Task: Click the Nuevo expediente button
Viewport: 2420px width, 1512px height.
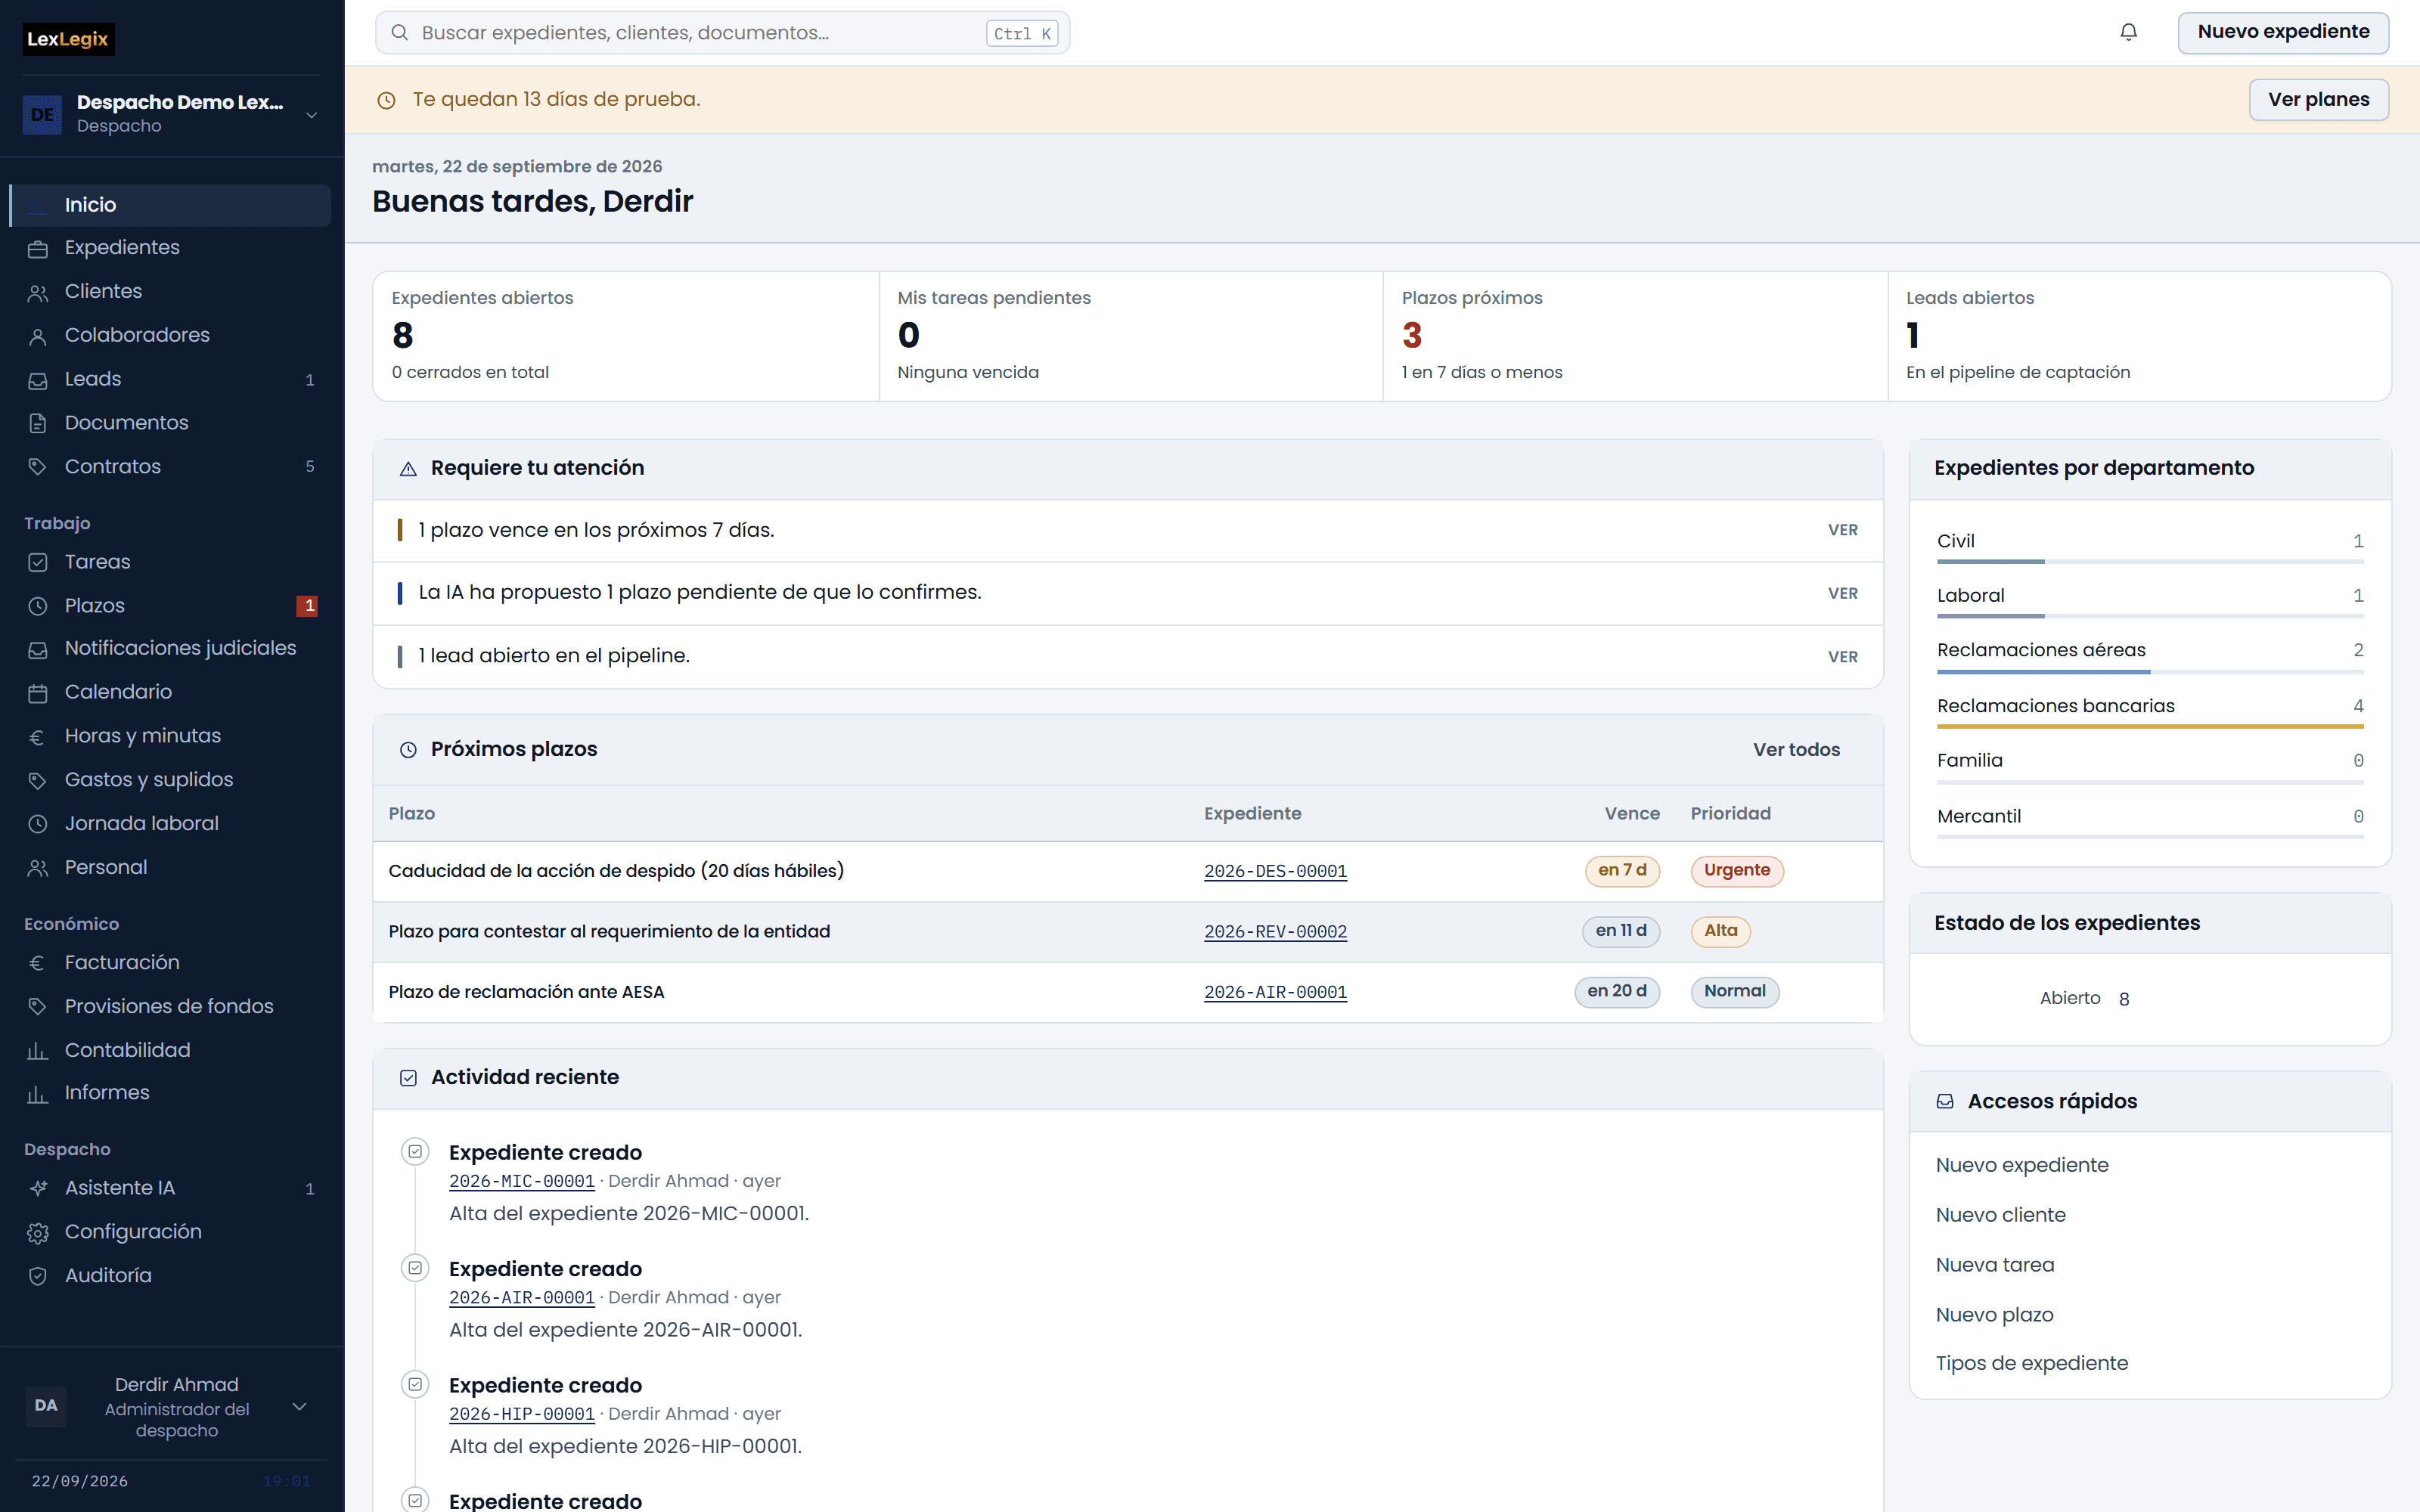Action: click(2283, 32)
